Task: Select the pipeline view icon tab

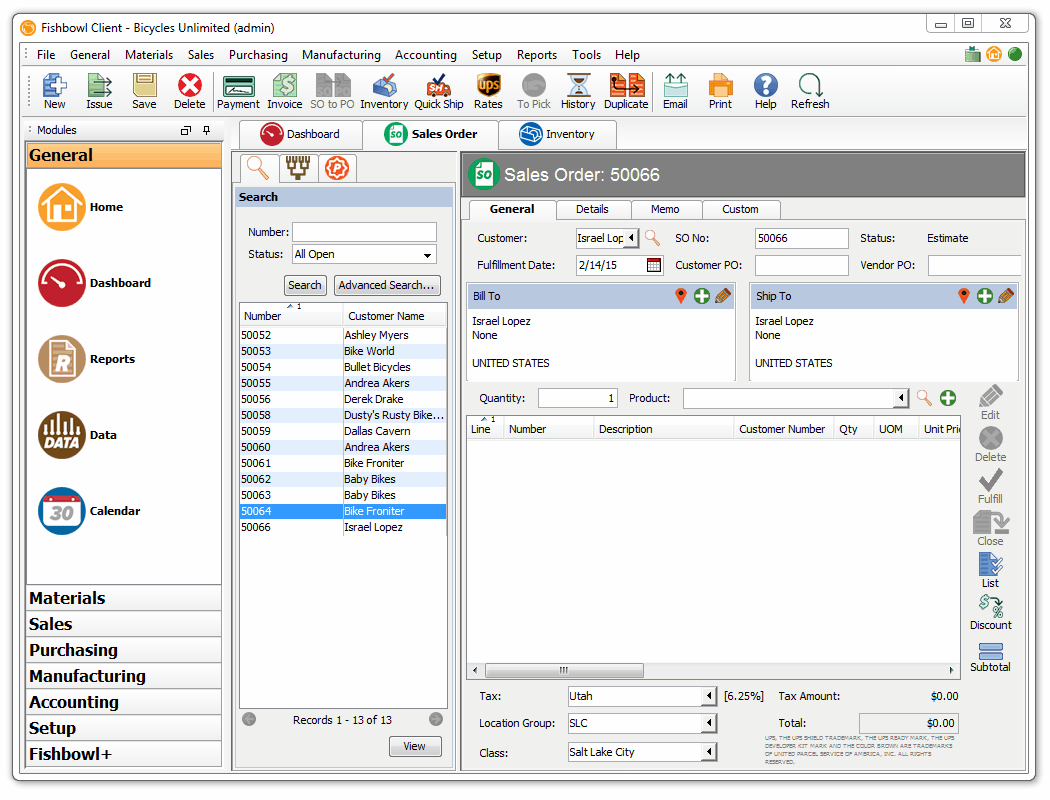Action: tap(298, 167)
